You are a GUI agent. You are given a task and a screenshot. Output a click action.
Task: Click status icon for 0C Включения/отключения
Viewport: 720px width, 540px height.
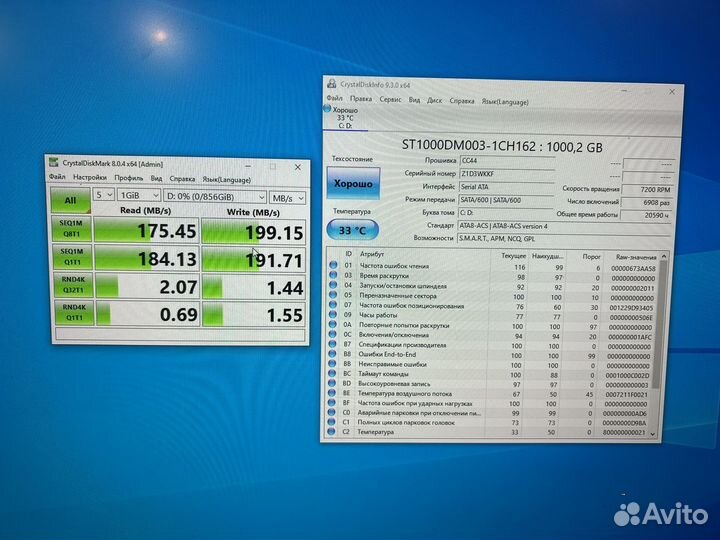tap(333, 334)
